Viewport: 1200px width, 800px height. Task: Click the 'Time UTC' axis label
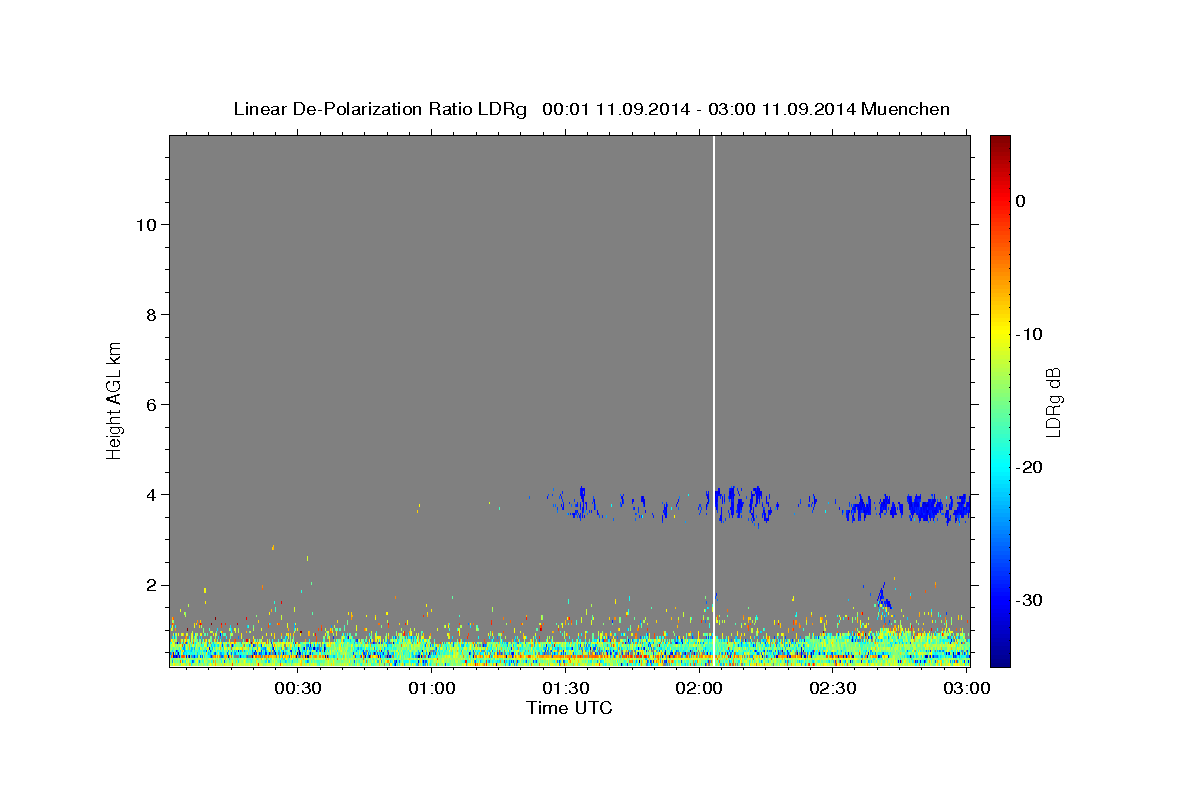569,708
